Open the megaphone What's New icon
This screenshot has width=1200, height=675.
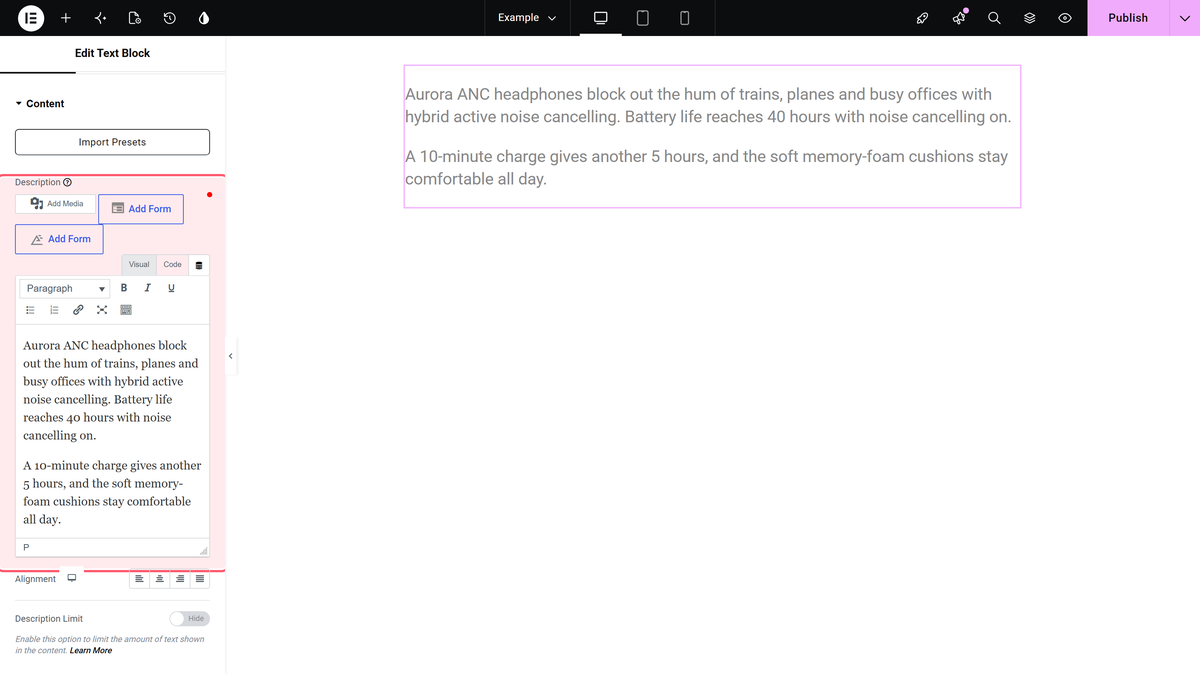coord(959,18)
